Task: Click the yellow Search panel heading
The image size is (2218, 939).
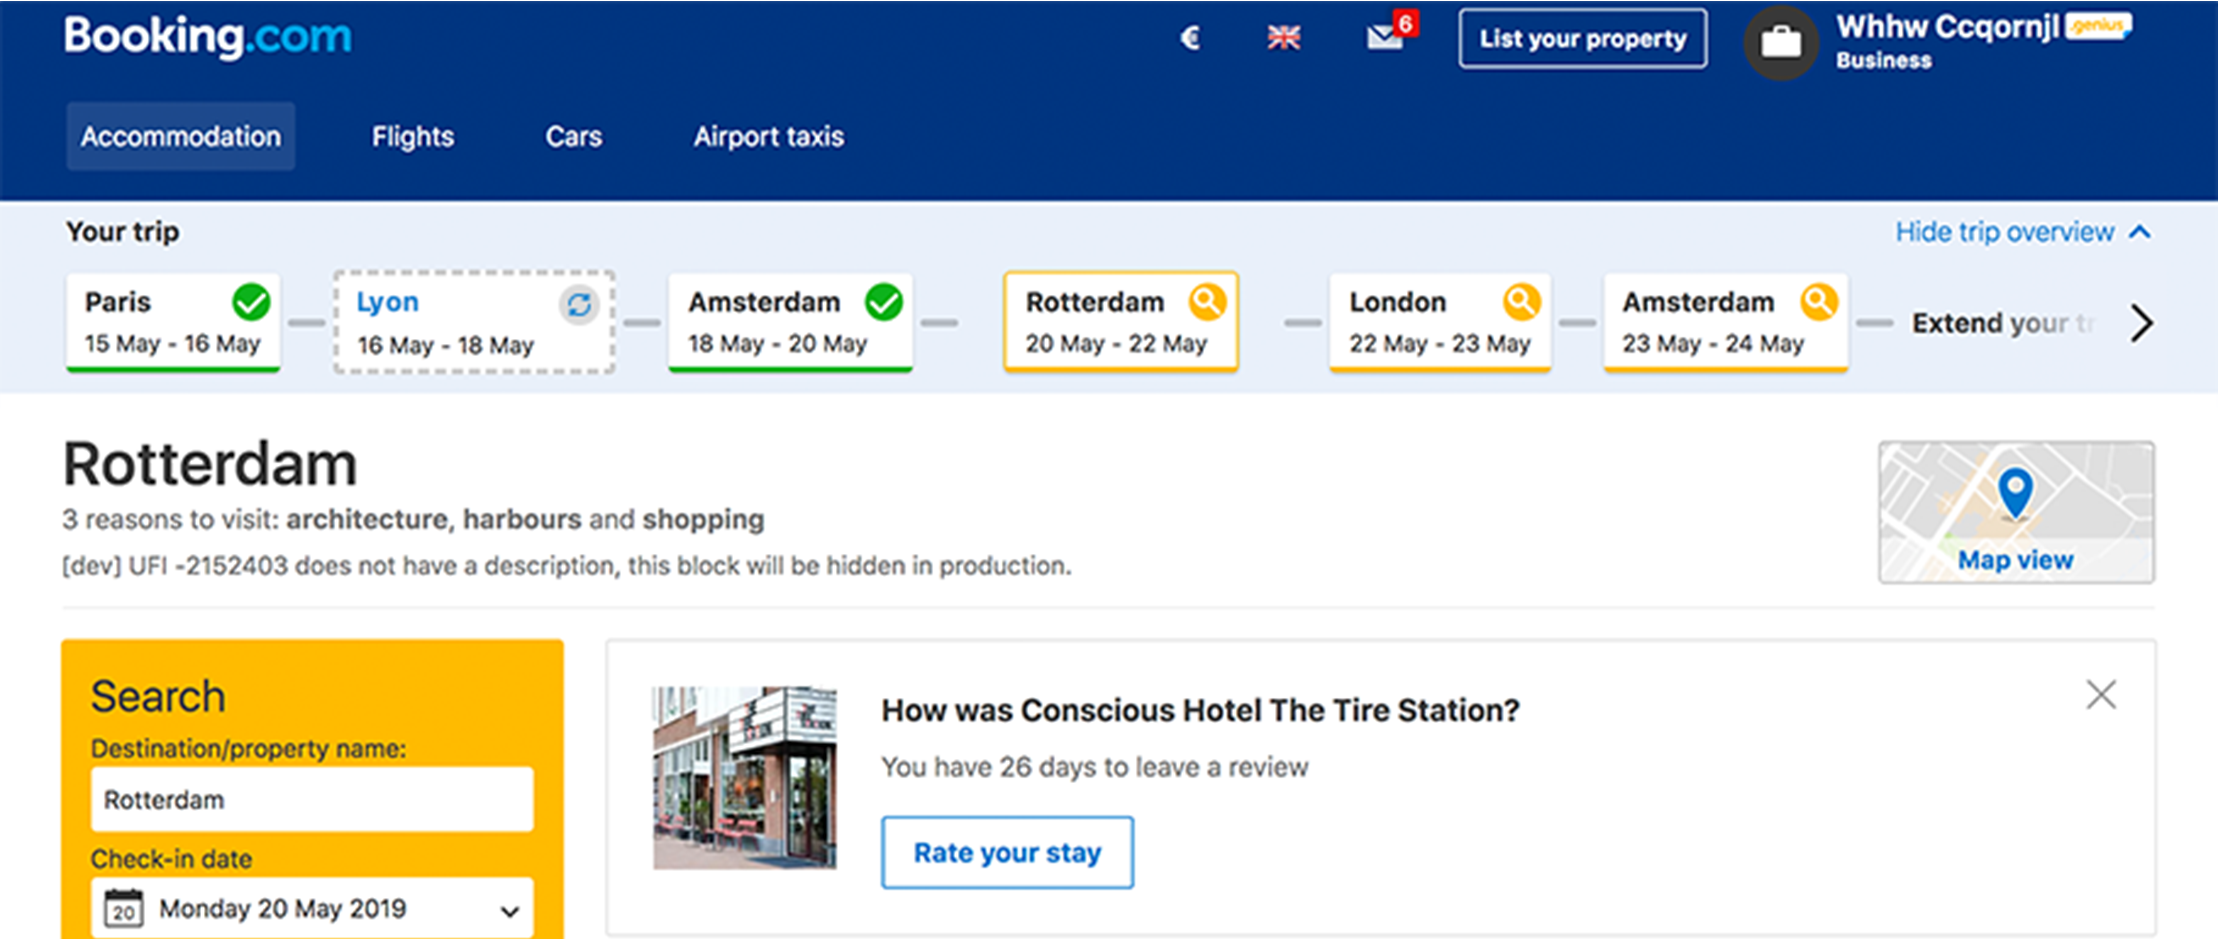Action: 158,696
